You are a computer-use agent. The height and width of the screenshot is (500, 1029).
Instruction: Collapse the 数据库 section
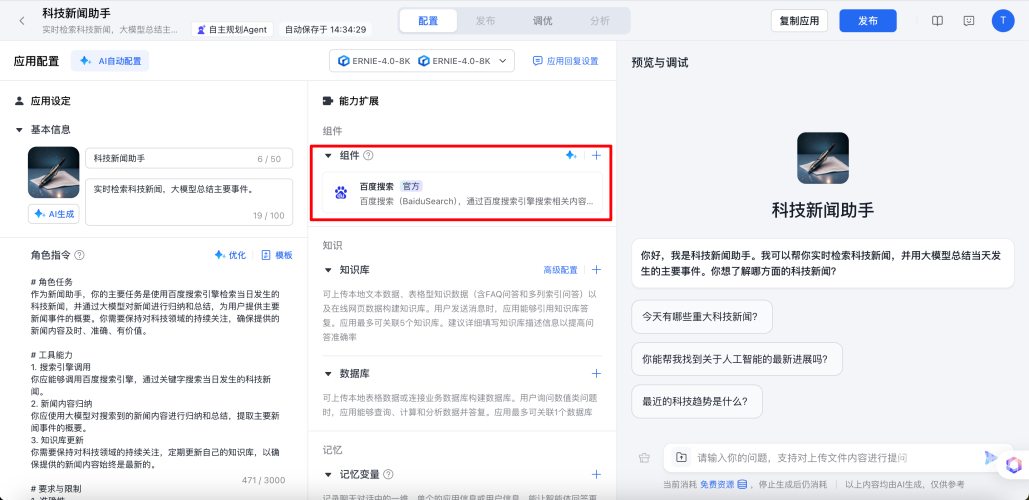[x=328, y=373]
